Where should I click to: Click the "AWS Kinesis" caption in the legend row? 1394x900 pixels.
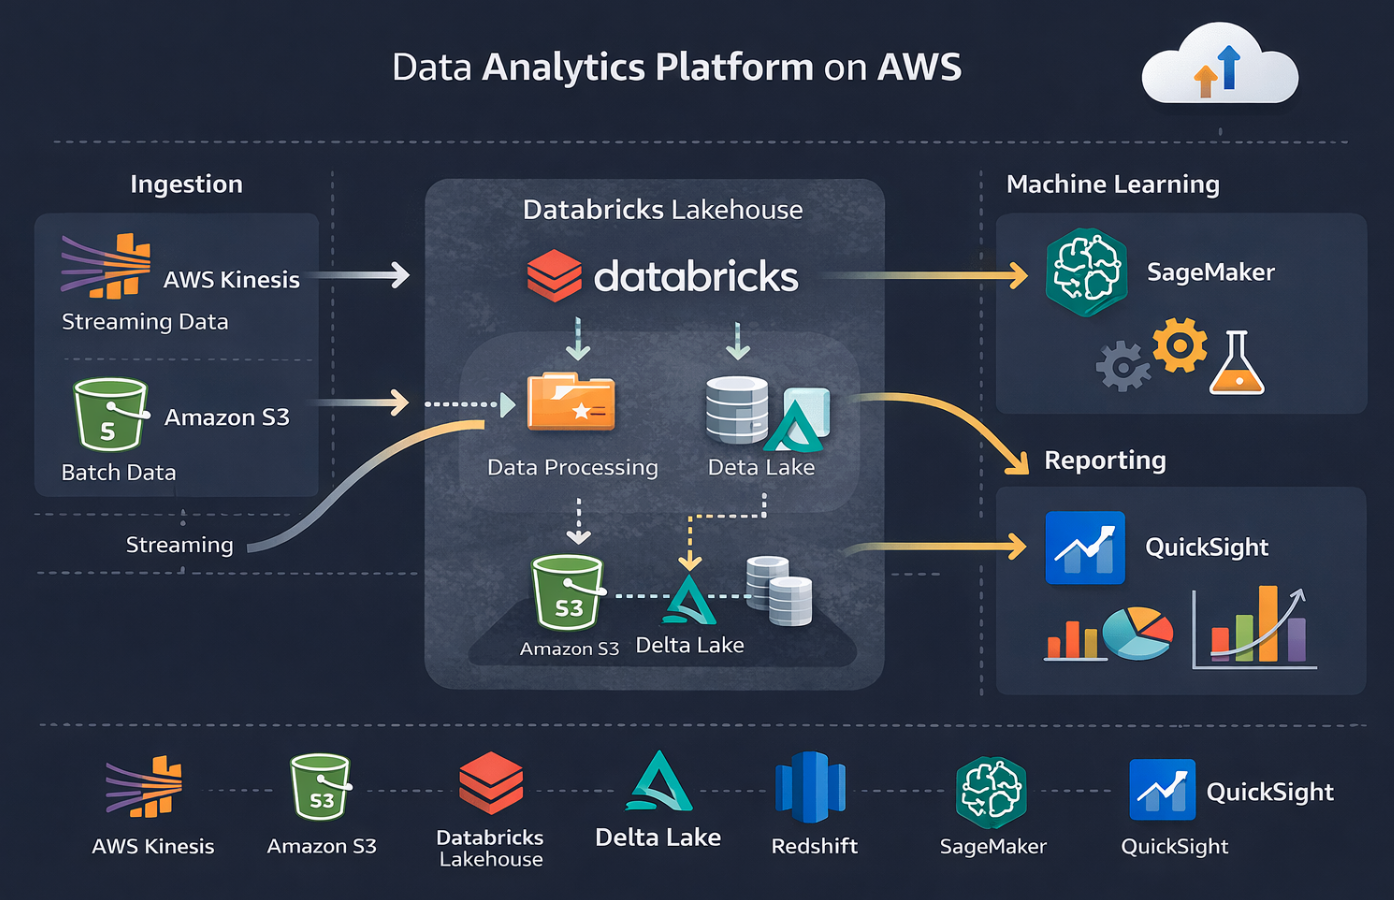(x=153, y=846)
